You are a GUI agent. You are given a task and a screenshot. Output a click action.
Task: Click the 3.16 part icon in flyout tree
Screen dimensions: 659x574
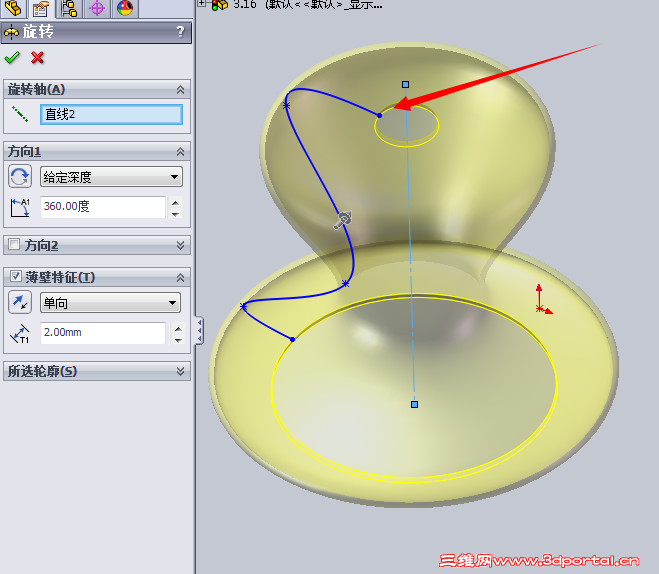(220, 5)
